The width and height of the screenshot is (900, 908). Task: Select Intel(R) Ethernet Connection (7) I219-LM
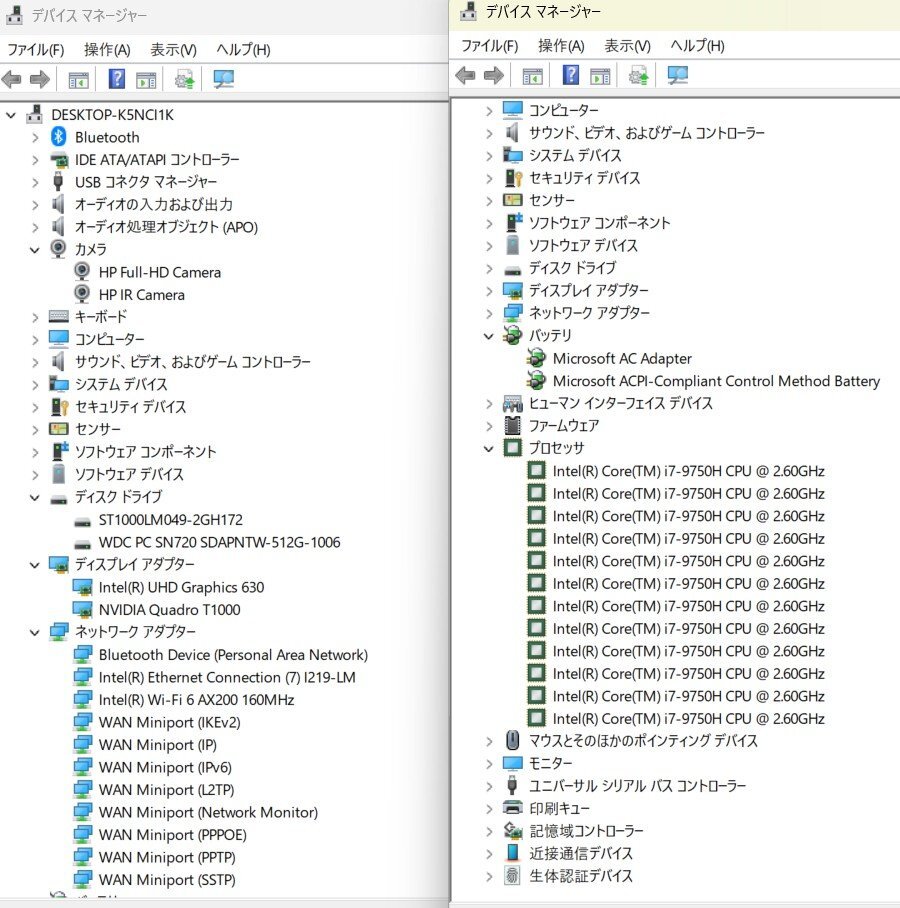point(227,678)
